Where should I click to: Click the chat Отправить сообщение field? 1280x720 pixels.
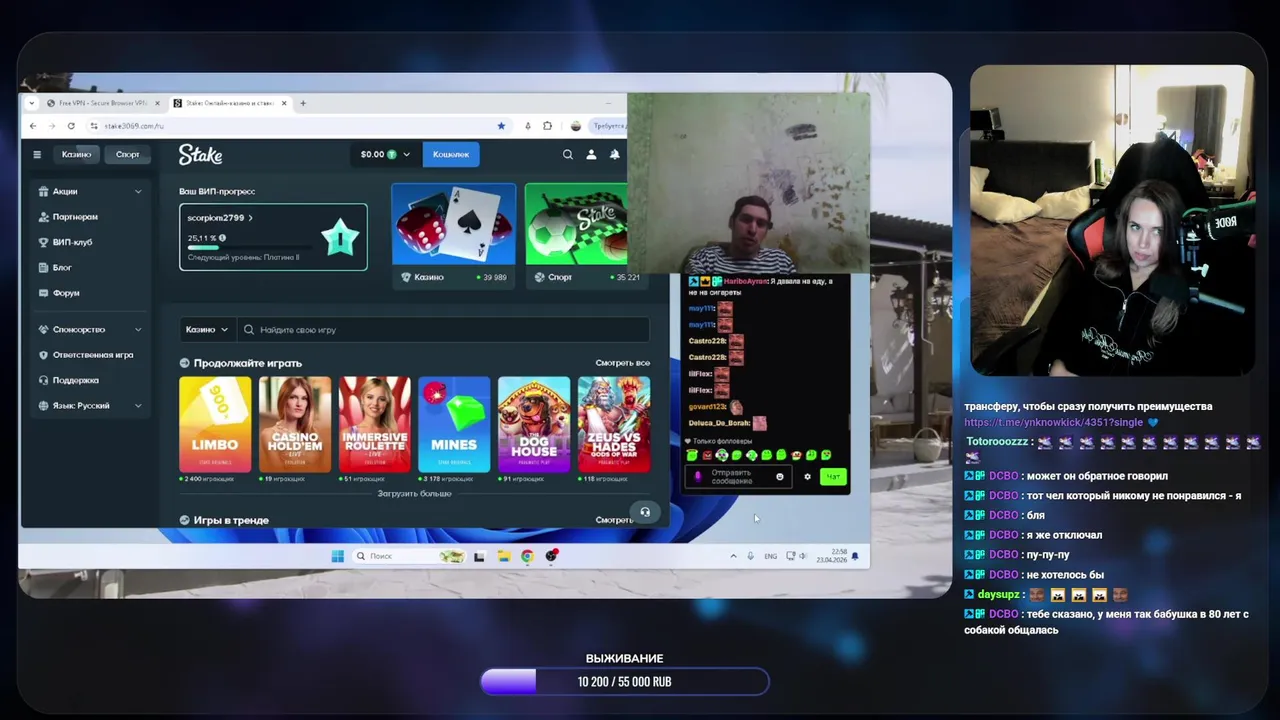click(x=740, y=477)
